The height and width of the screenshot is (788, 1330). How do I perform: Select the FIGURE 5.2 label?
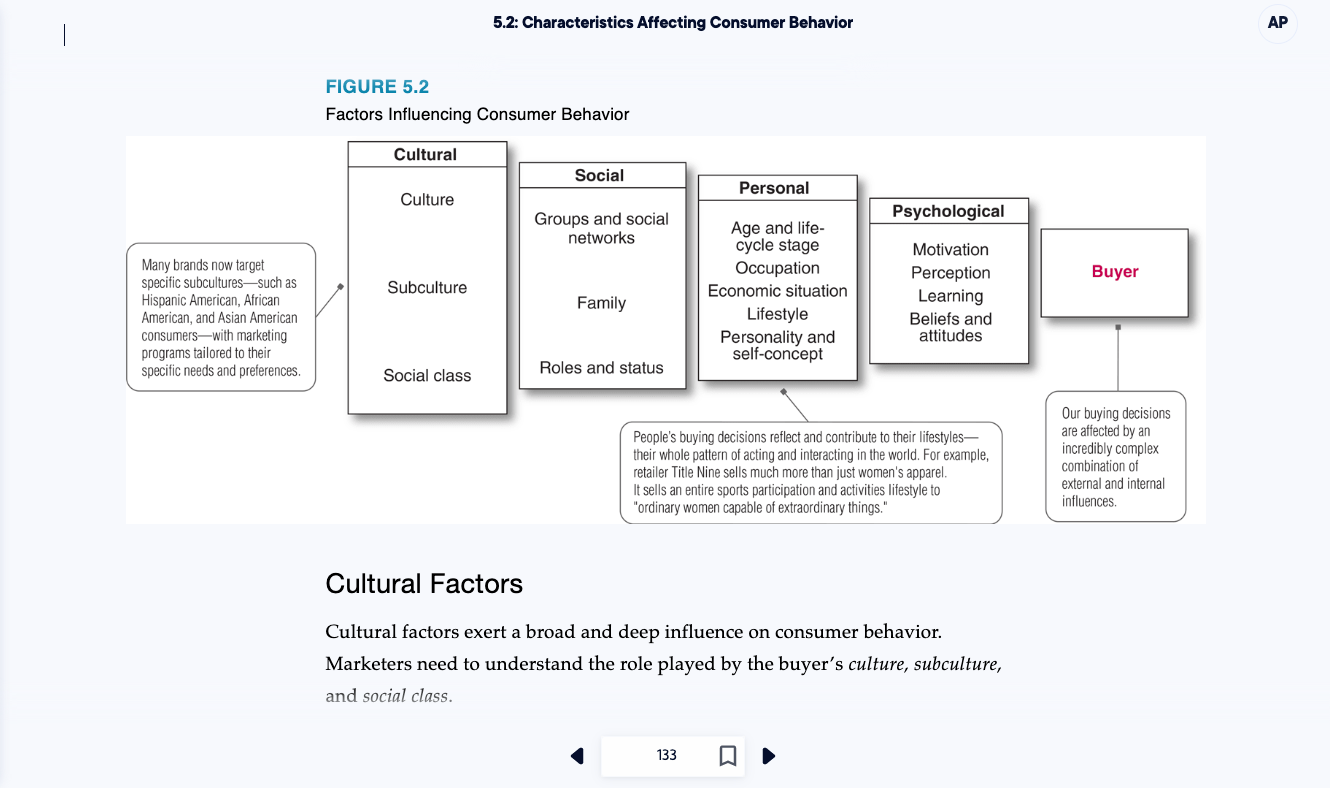pyautogui.click(x=377, y=87)
